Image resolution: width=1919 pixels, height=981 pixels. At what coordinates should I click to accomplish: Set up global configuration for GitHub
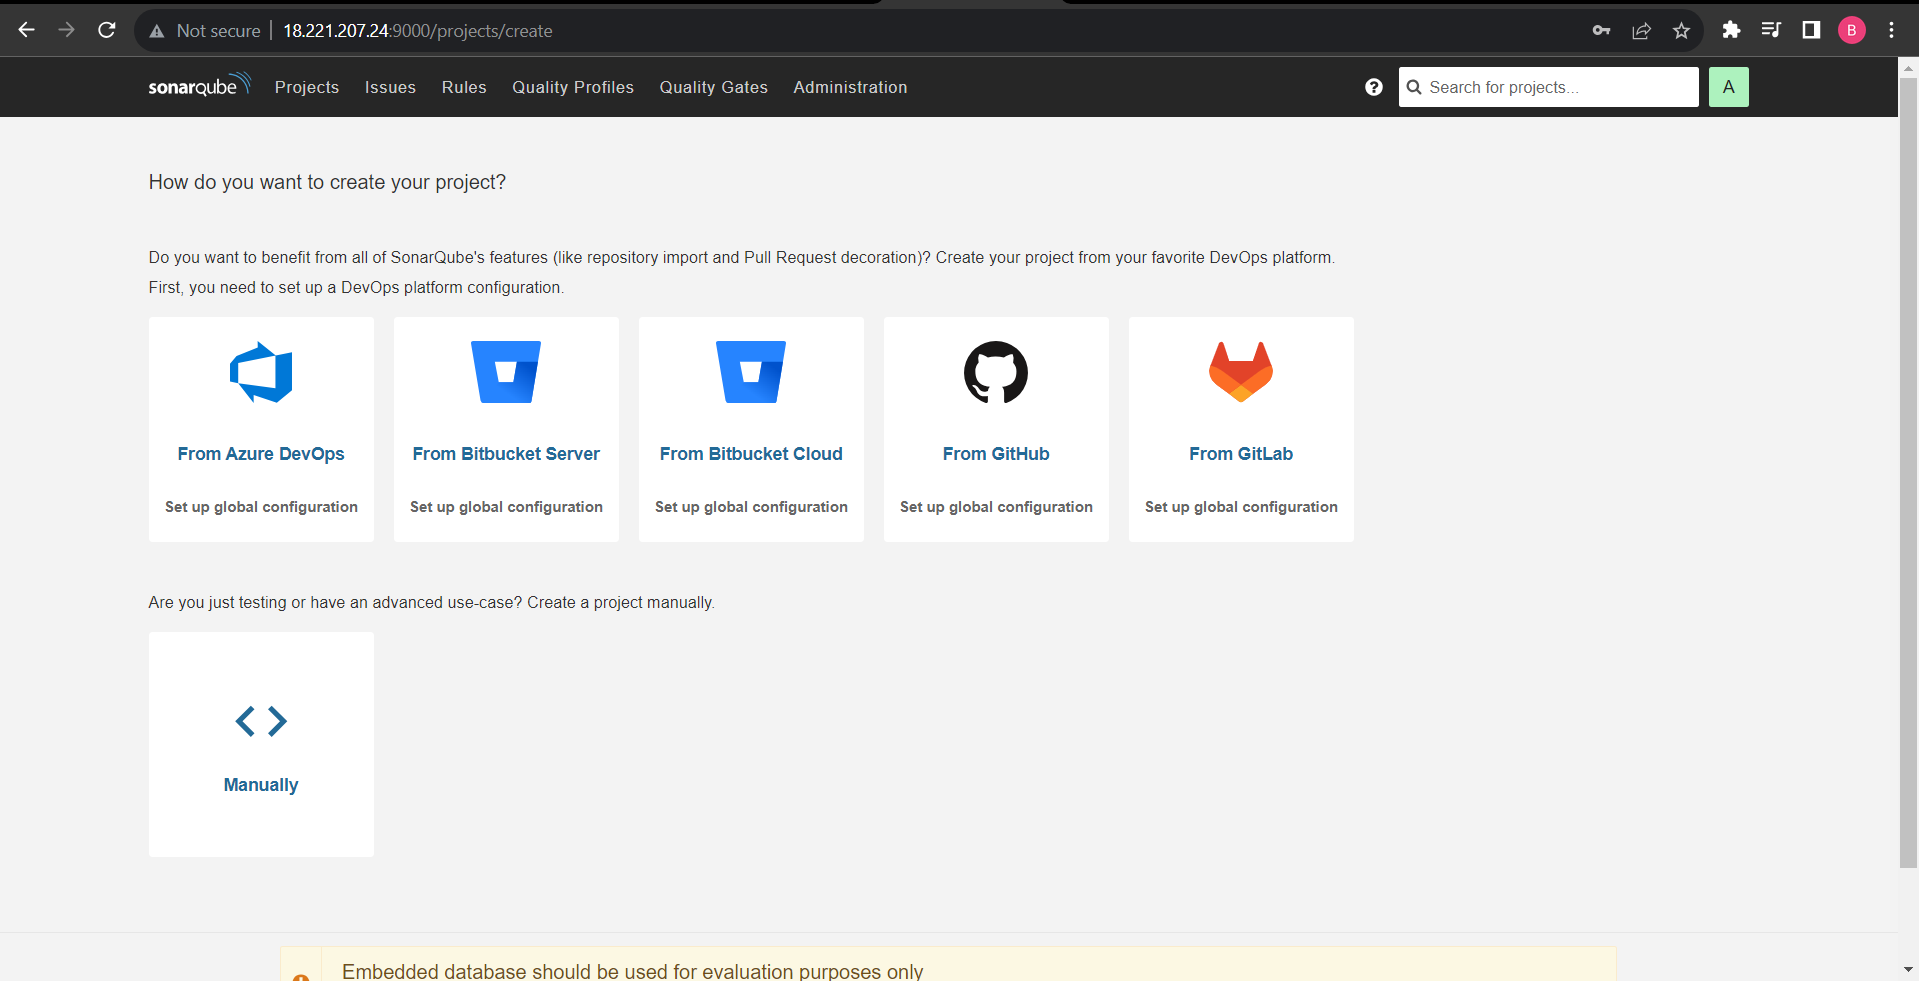996,507
